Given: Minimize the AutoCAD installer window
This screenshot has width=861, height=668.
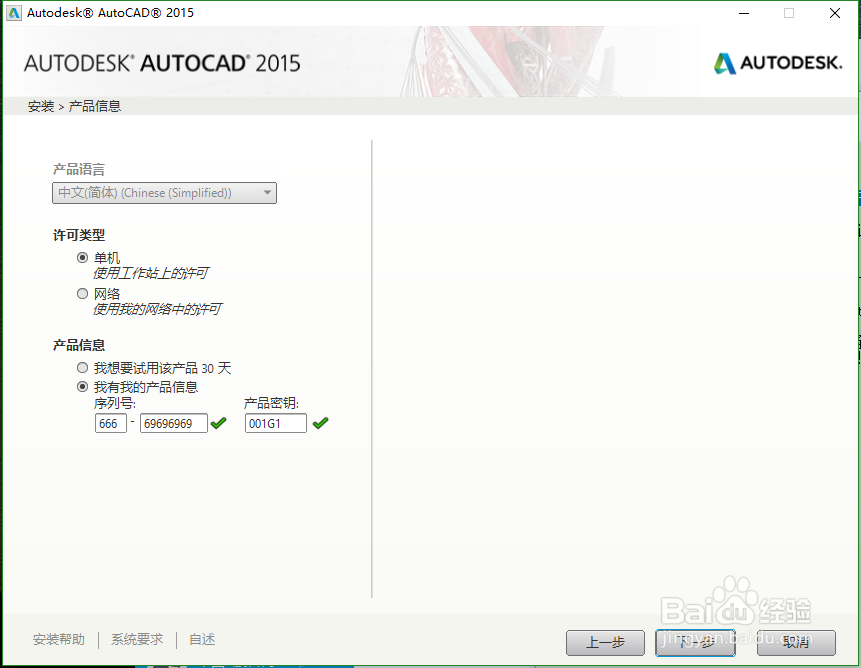Looking at the screenshot, I should coord(744,13).
